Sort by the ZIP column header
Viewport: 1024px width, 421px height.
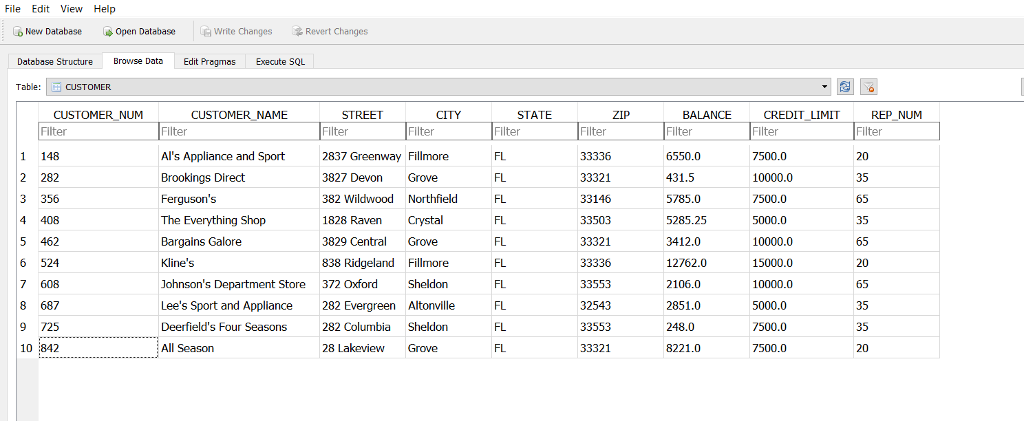click(620, 115)
